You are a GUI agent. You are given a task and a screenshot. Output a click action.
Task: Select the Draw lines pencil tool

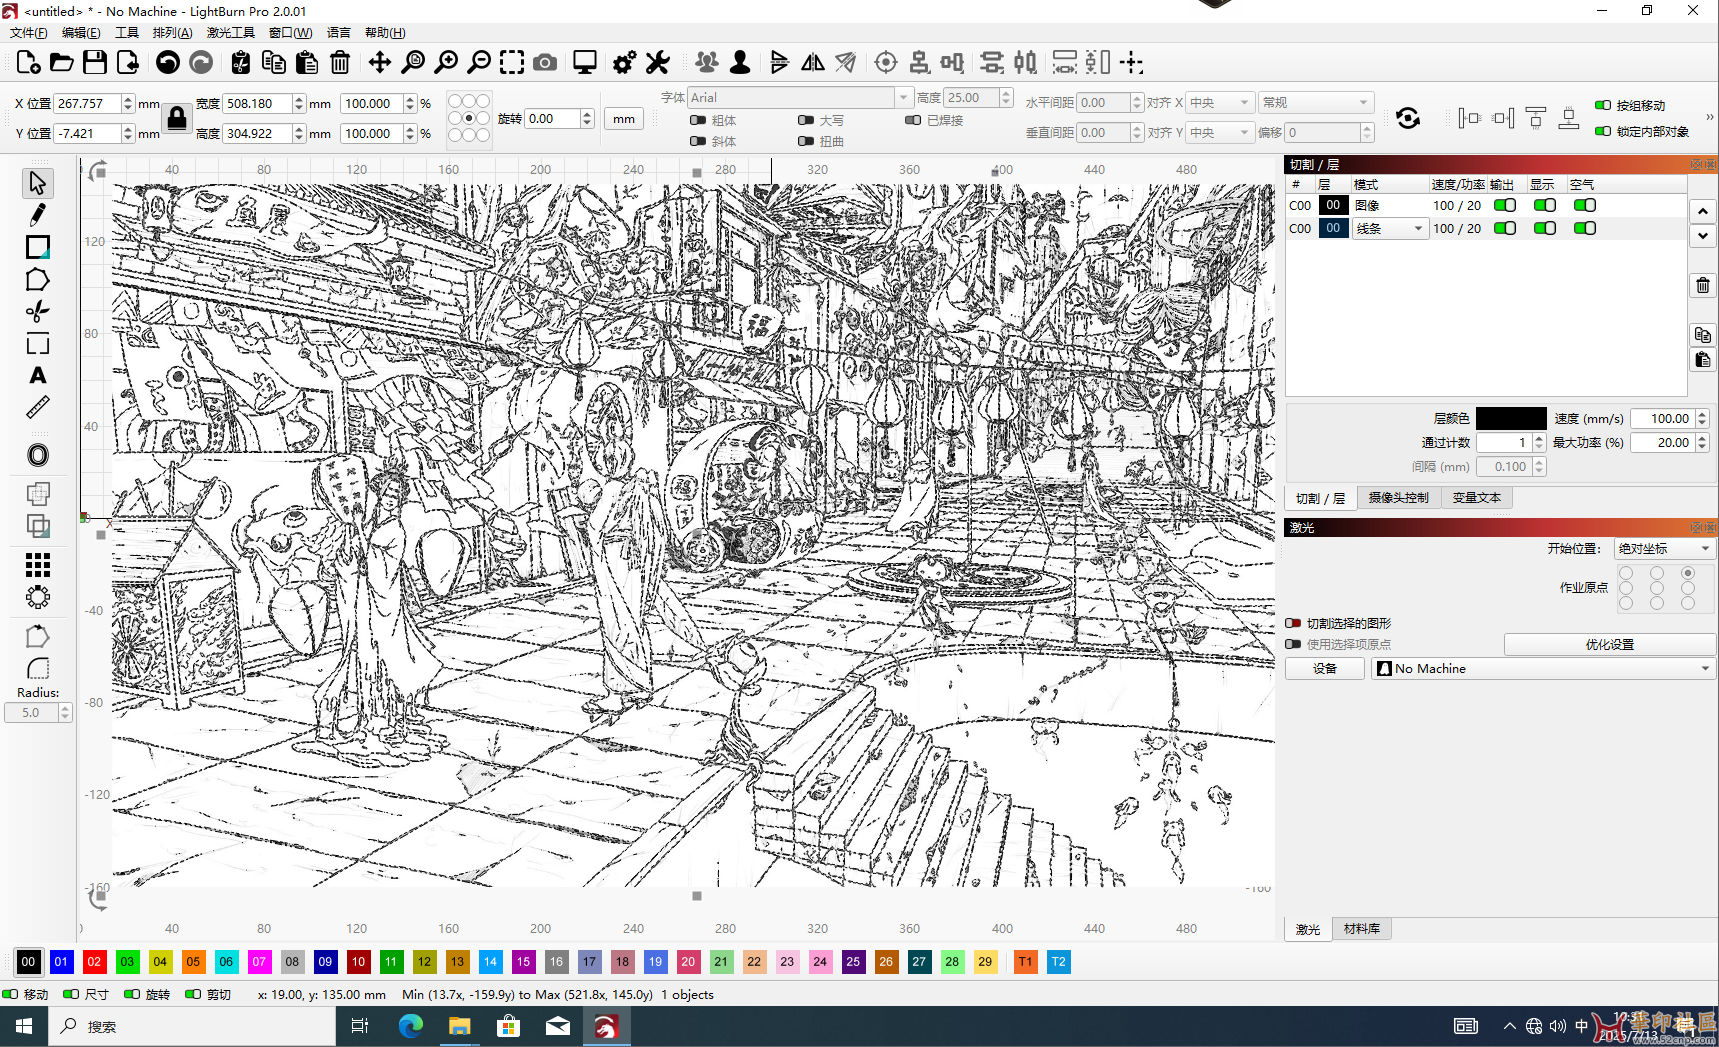pos(38,215)
